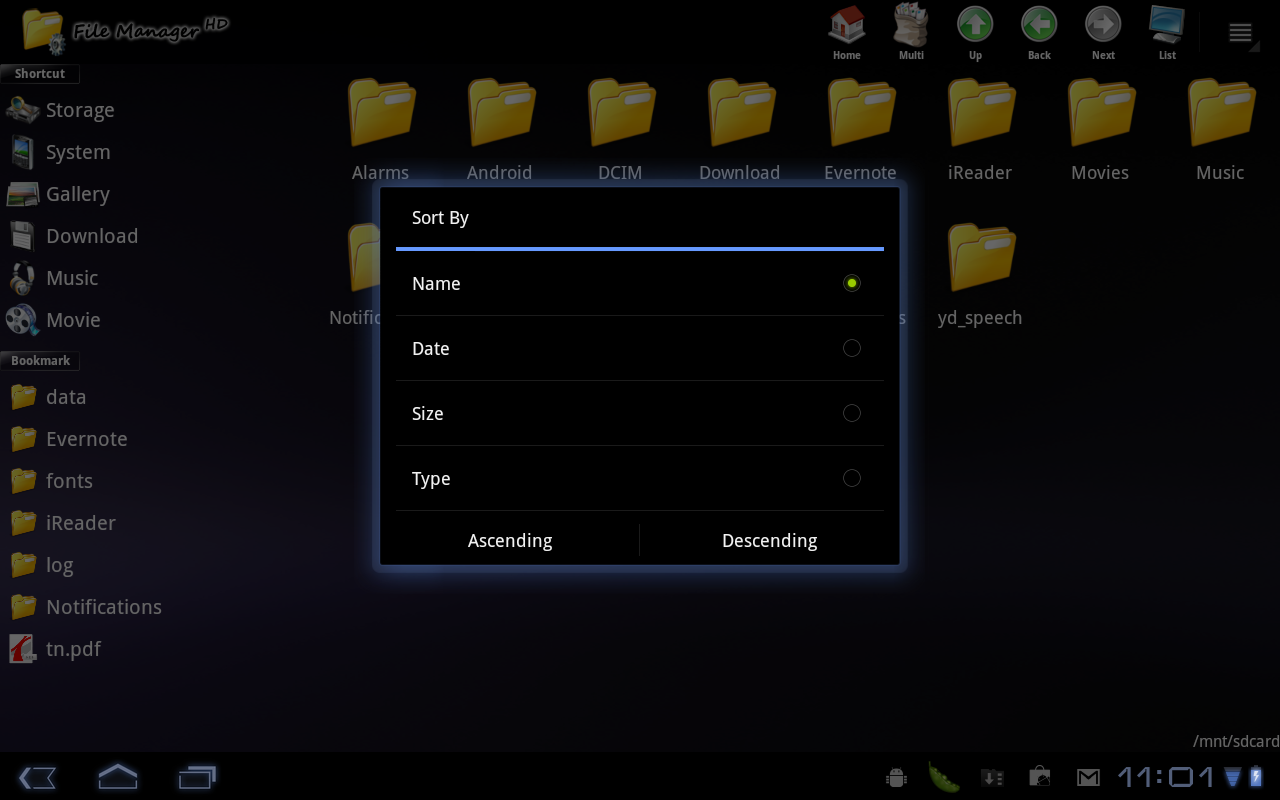The width and height of the screenshot is (1280, 800).
Task: Open the downloads icon in the status bar
Action: tap(992, 776)
